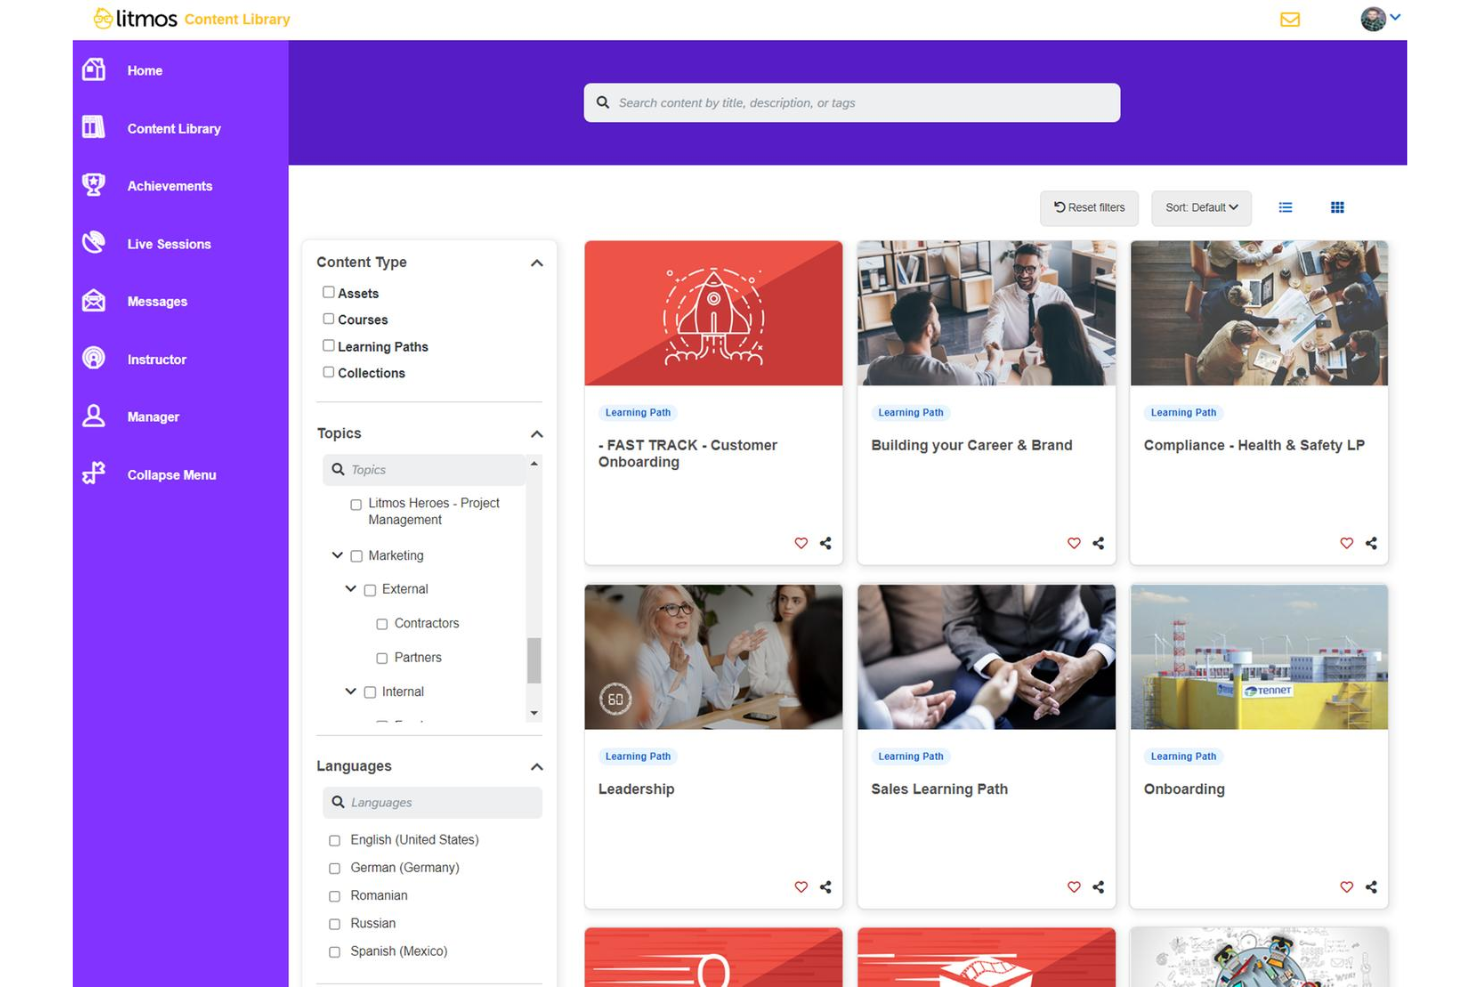This screenshot has width=1480, height=987.
Task: Check the Partners topic
Action: click(x=382, y=658)
